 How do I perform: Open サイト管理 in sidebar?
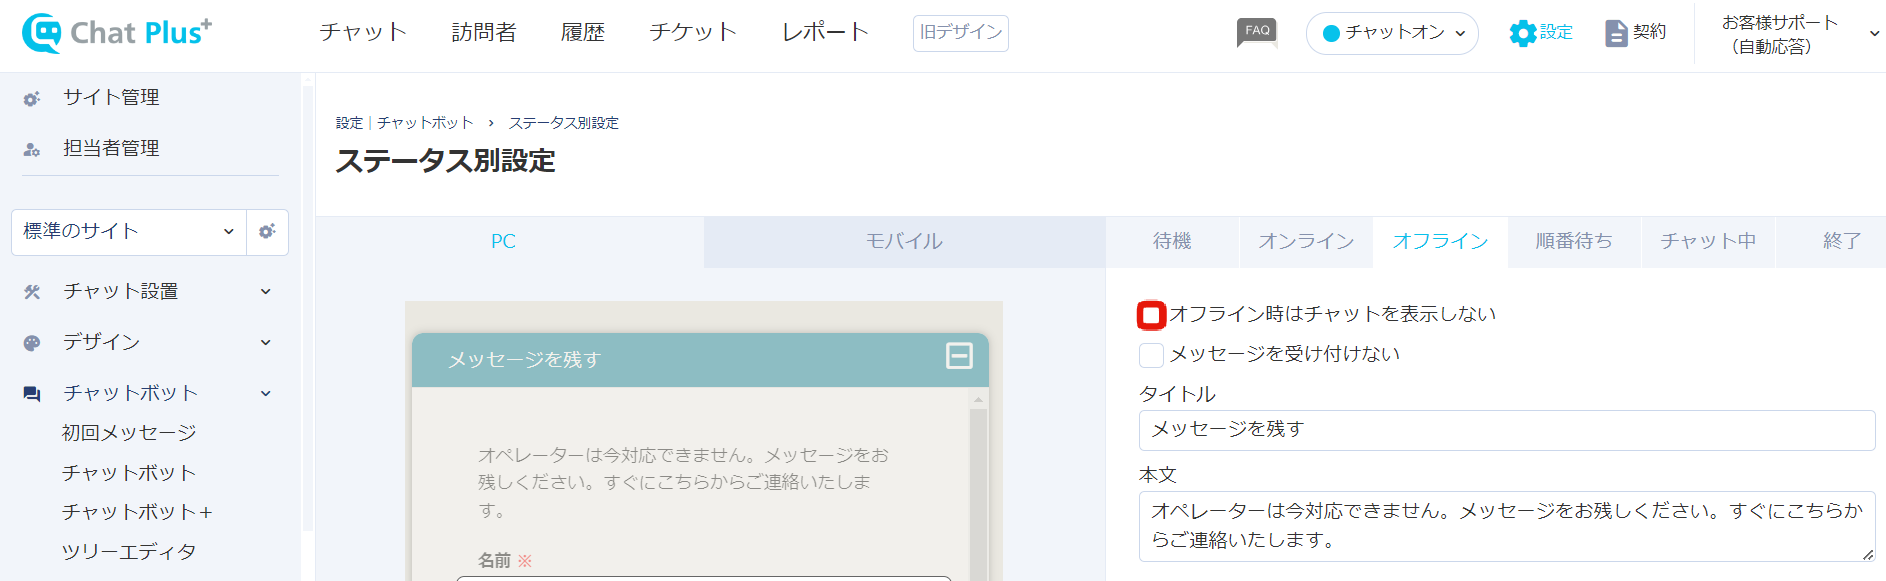click(111, 98)
